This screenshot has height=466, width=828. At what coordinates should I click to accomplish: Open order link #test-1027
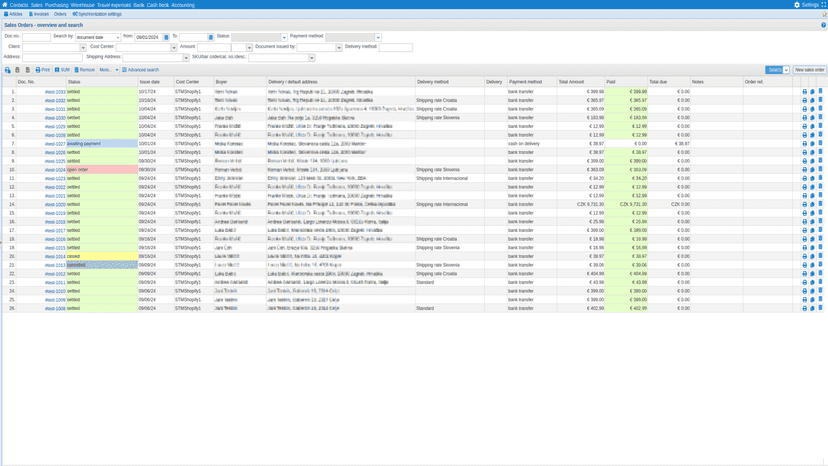[55, 144]
